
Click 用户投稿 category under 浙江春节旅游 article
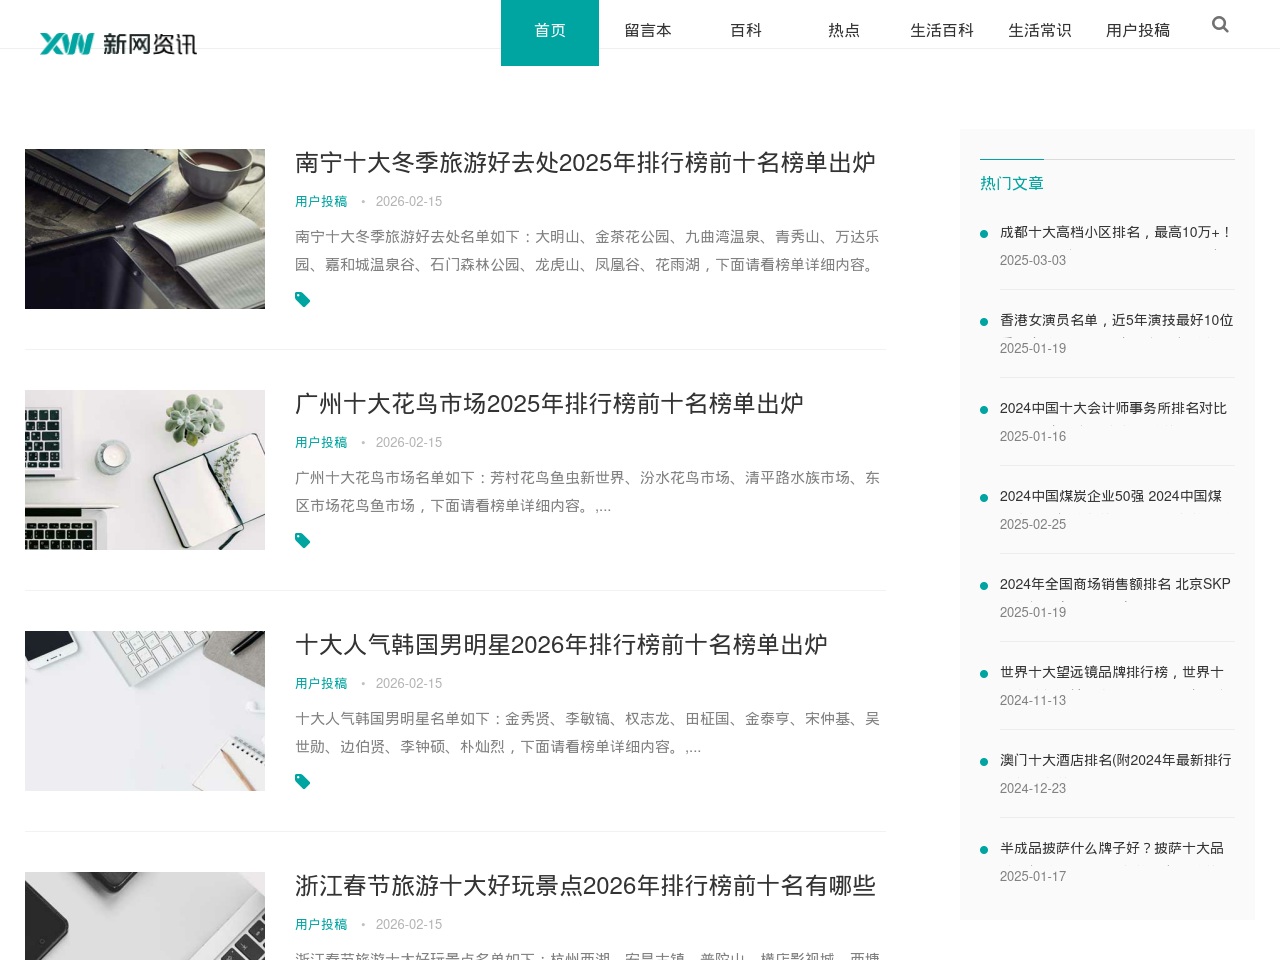(x=321, y=925)
